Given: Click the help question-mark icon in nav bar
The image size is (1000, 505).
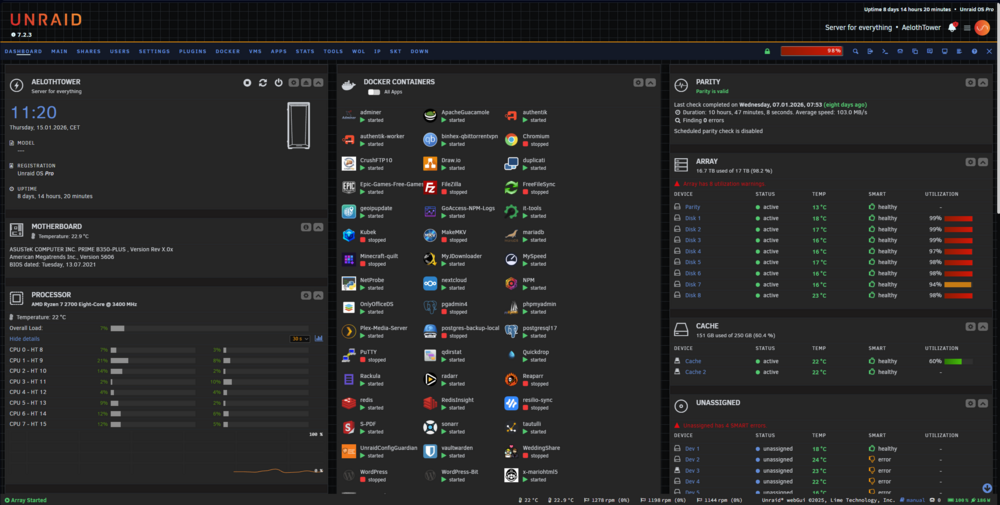Looking at the screenshot, I should [974, 51].
